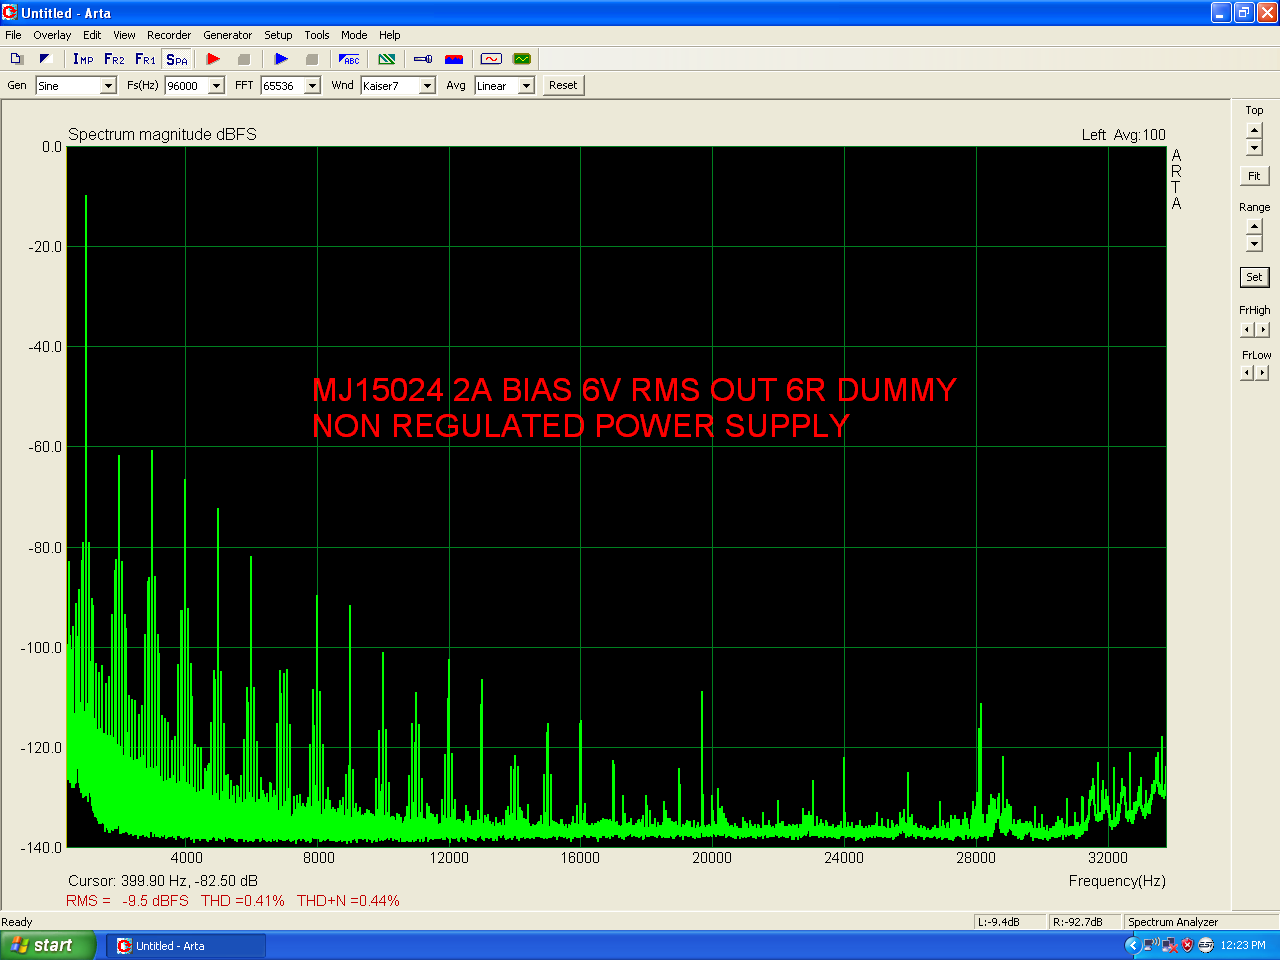Open the Overlay menu

(x=52, y=35)
